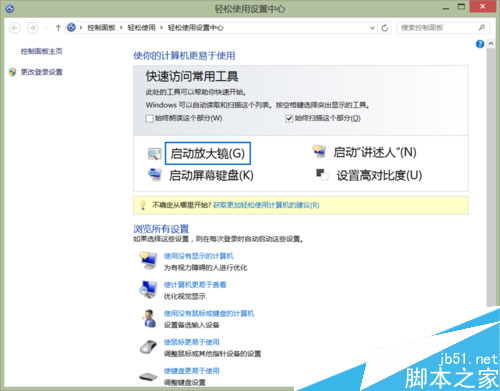The width and height of the screenshot is (500, 391).
Task: Open 控制面板主页 link
Action: point(42,51)
